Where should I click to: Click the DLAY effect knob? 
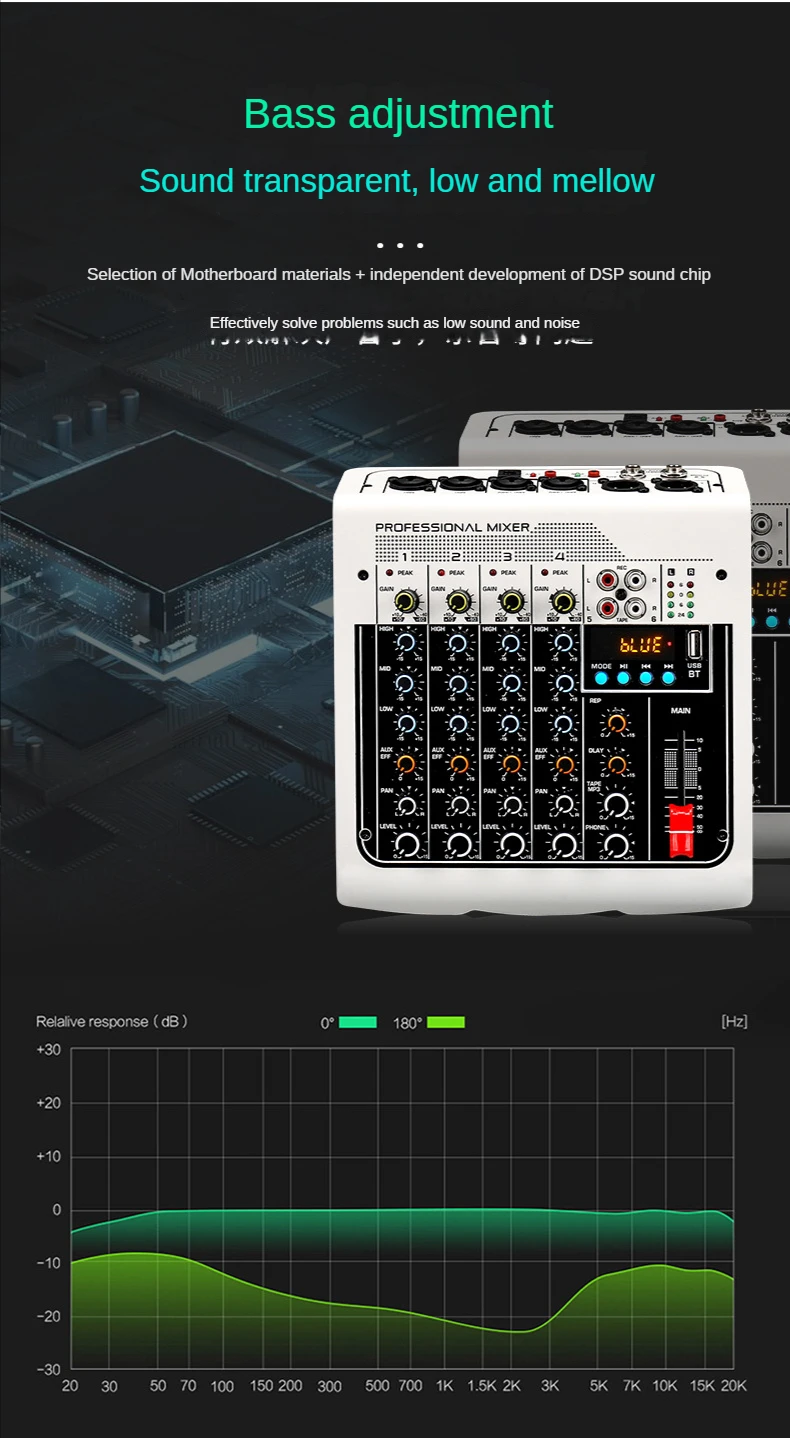point(617,764)
